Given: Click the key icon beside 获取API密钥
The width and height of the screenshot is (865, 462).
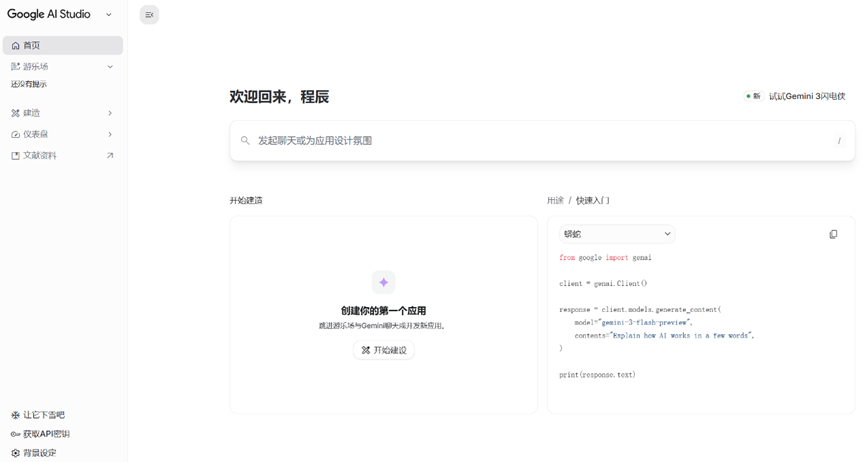Looking at the screenshot, I should tap(15, 434).
